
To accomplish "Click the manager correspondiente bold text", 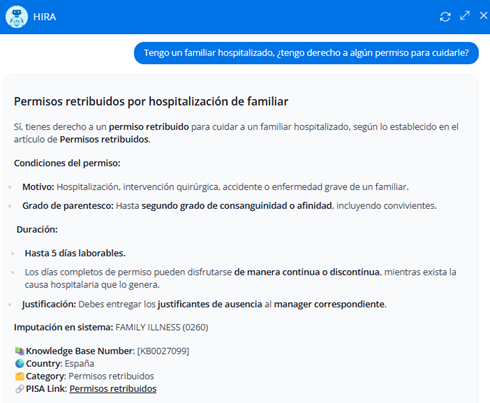I will pos(329,304).
